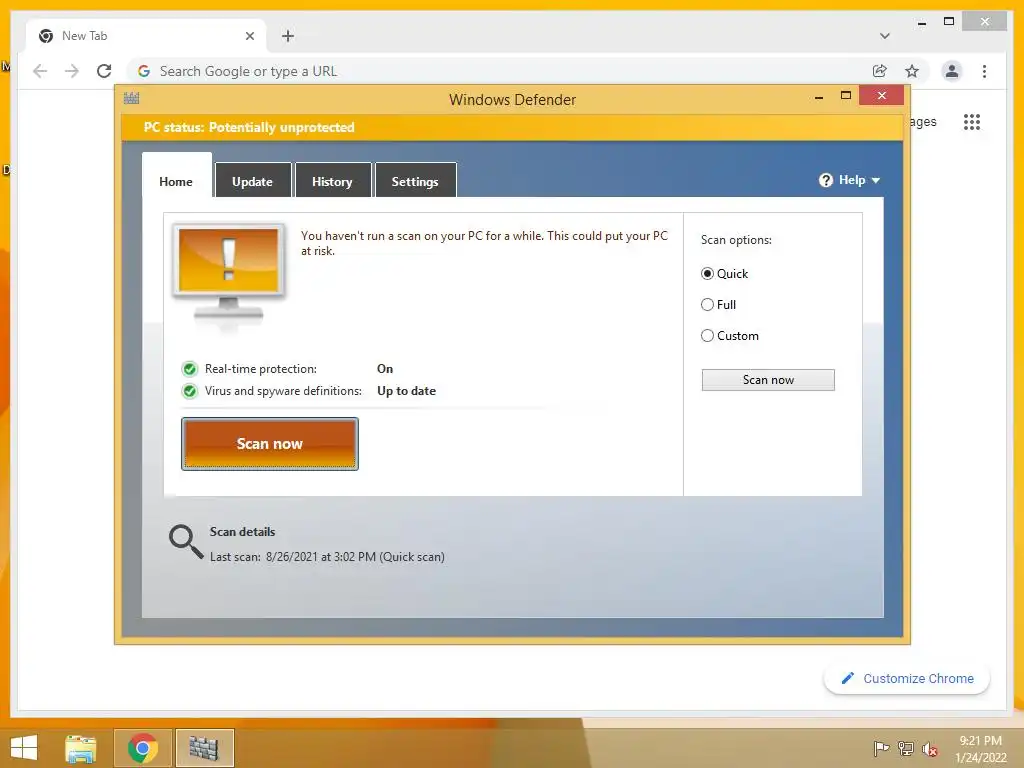
Task: Open the Google apps grid icon
Action: [972, 121]
